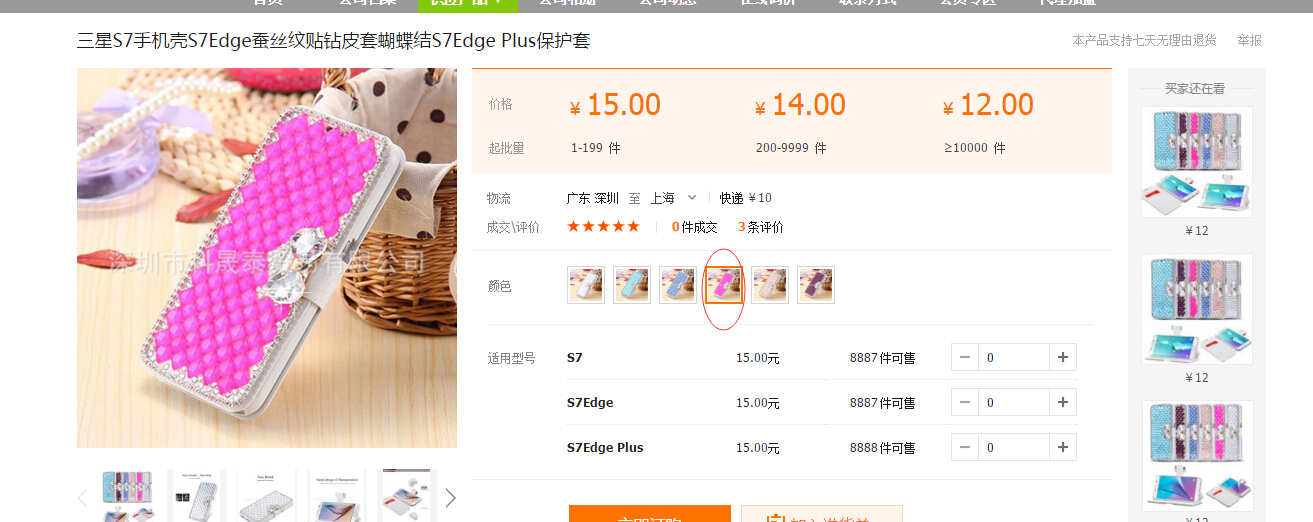This screenshot has width=1313, height=522.
Task: Decrease quantity for S7Edge Plus
Action: coord(965,447)
